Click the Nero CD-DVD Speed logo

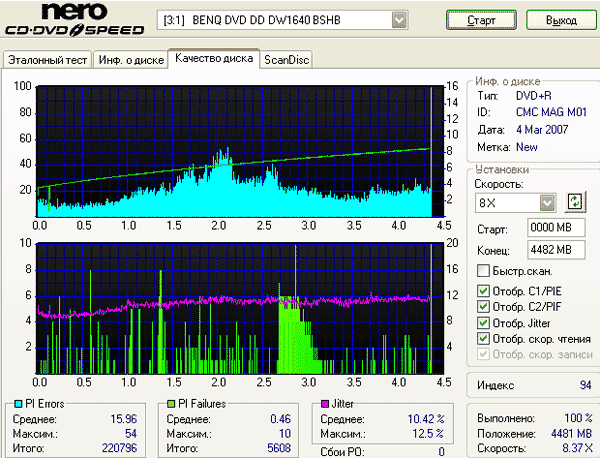click(x=75, y=20)
